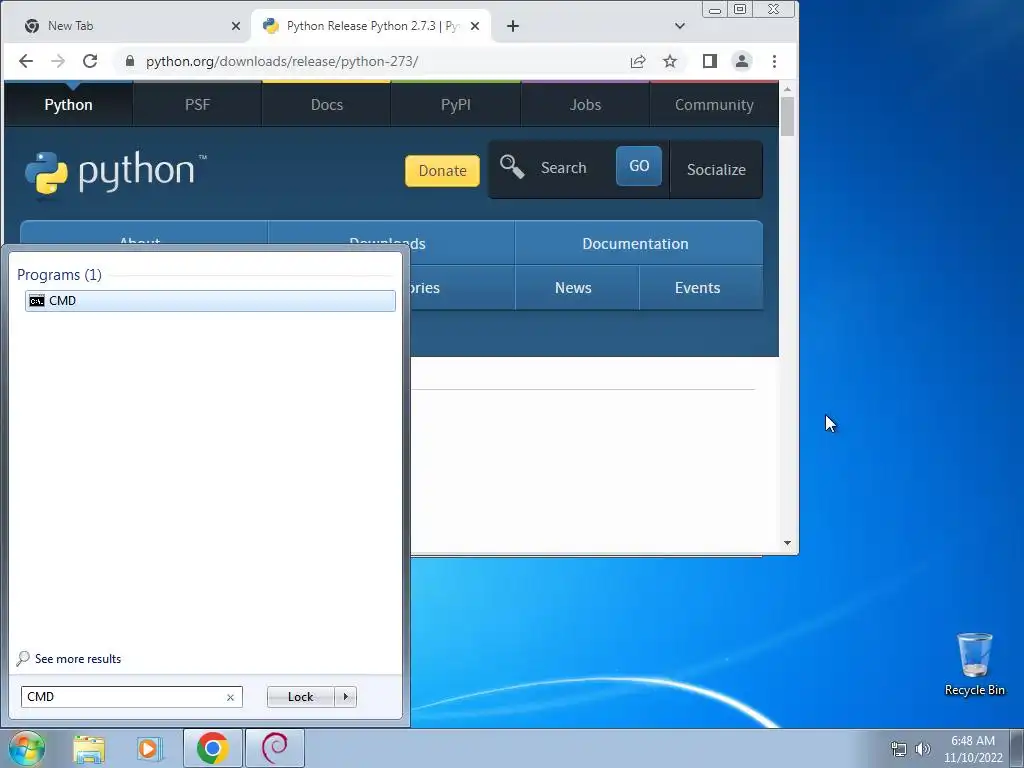
Task: Clear the Start menu search box
Action: point(231,697)
